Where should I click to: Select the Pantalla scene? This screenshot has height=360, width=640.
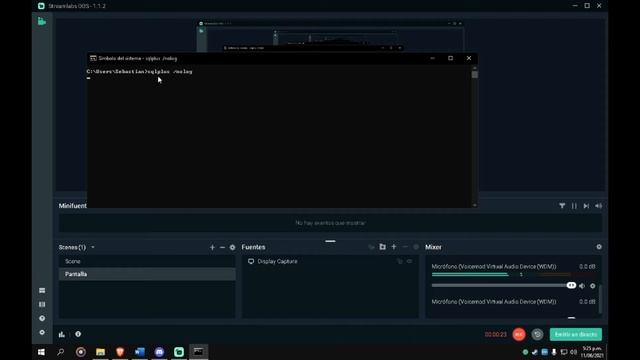coord(147,274)
